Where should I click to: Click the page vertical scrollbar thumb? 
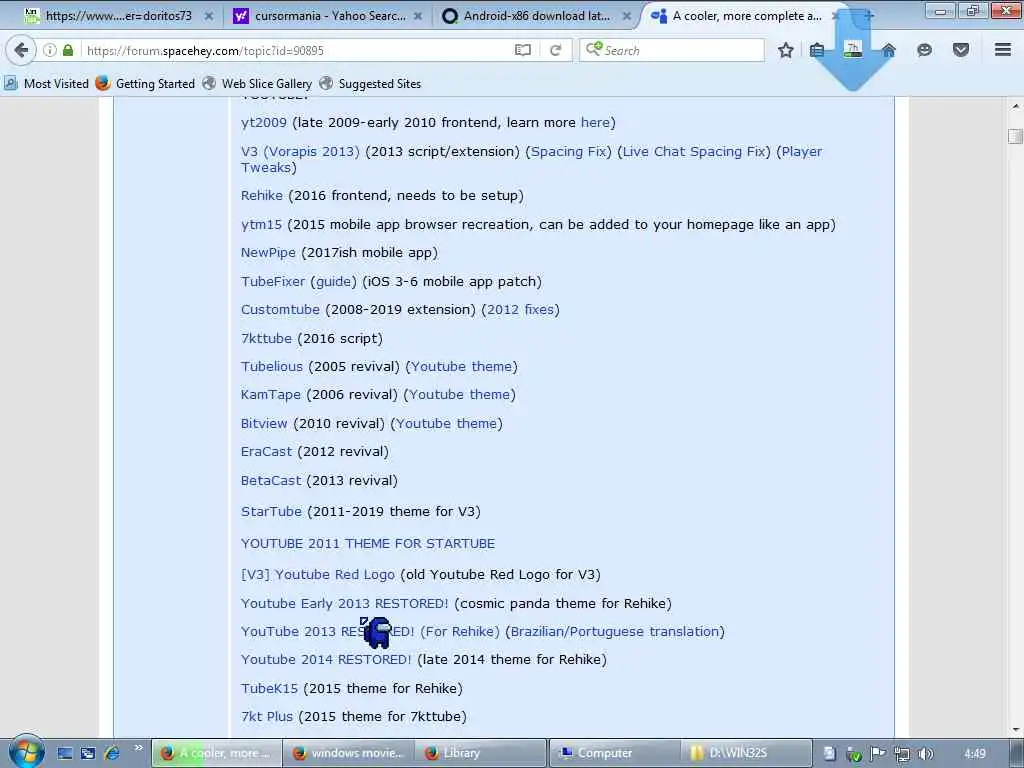pyautogui.click(x=1016, y=136)
